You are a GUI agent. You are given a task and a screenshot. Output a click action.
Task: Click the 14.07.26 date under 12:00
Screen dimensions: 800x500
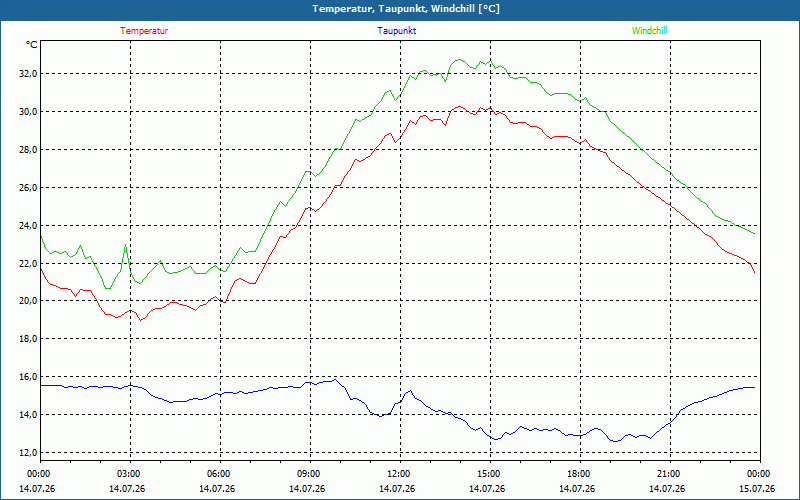point(397,489)
